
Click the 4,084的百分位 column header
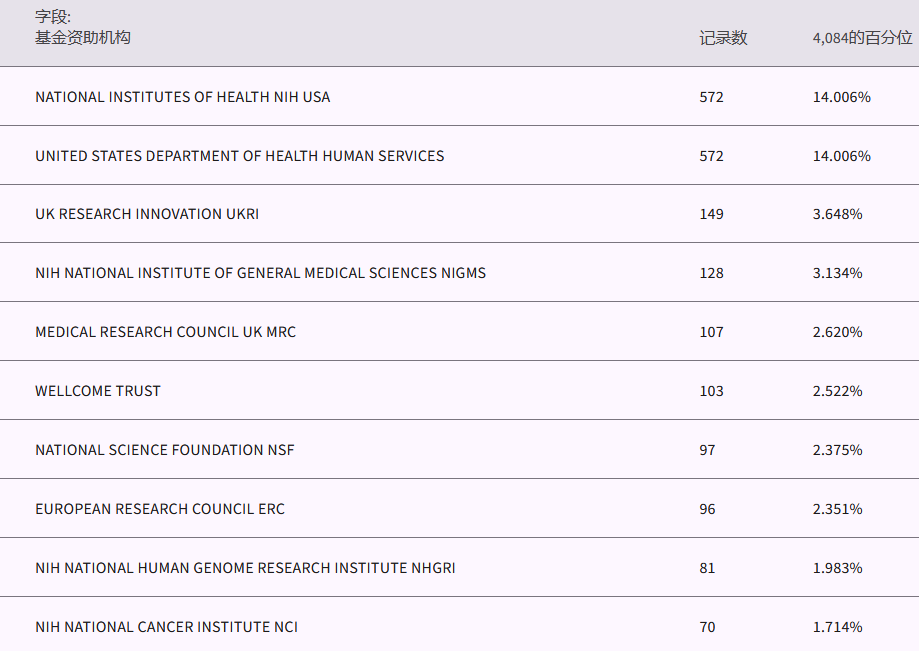click(x=862, y=38)
